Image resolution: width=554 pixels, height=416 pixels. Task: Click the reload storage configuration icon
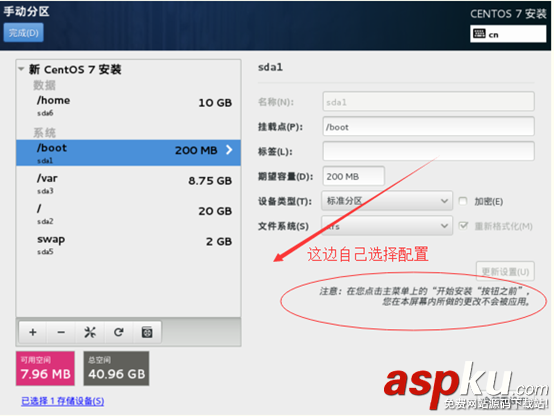point(118,332)
